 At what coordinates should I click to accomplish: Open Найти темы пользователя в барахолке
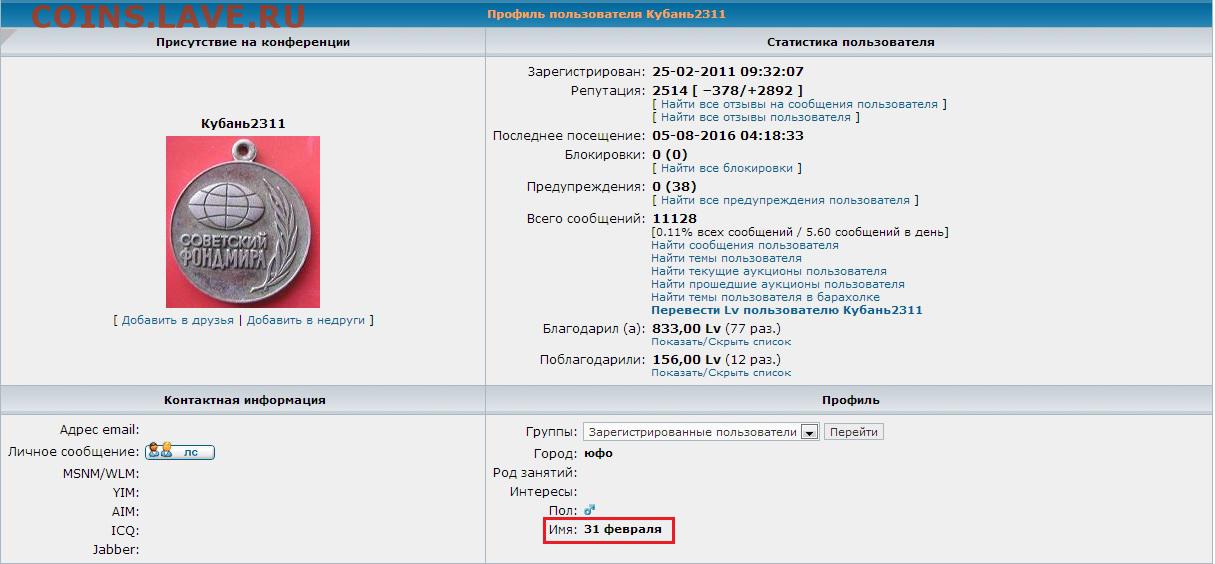765,297
